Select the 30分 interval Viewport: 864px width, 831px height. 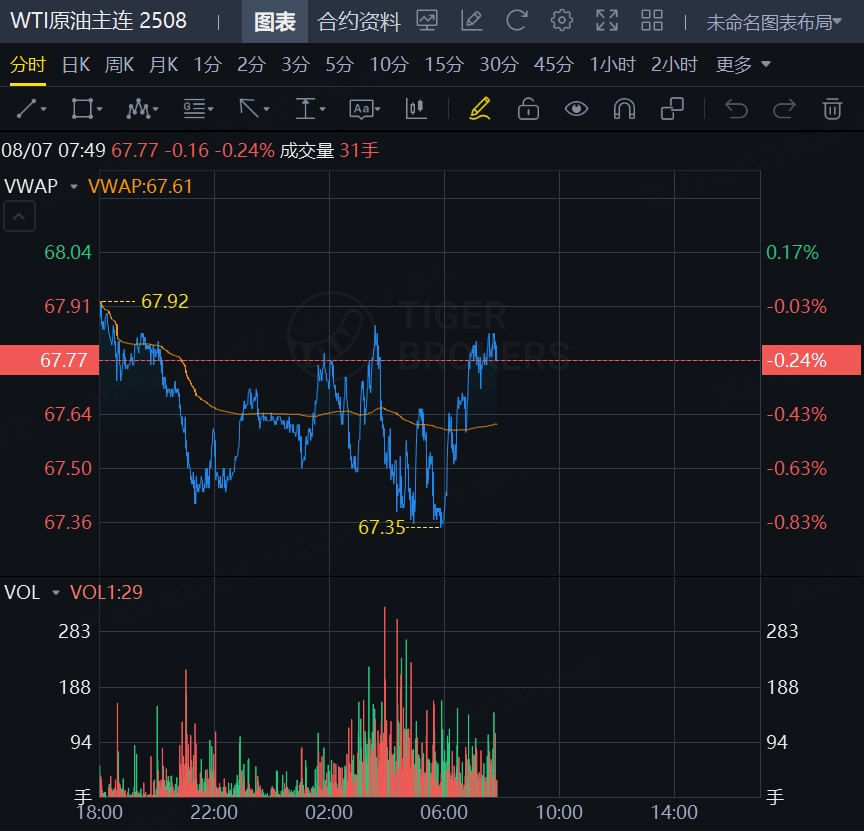point(499,65)
